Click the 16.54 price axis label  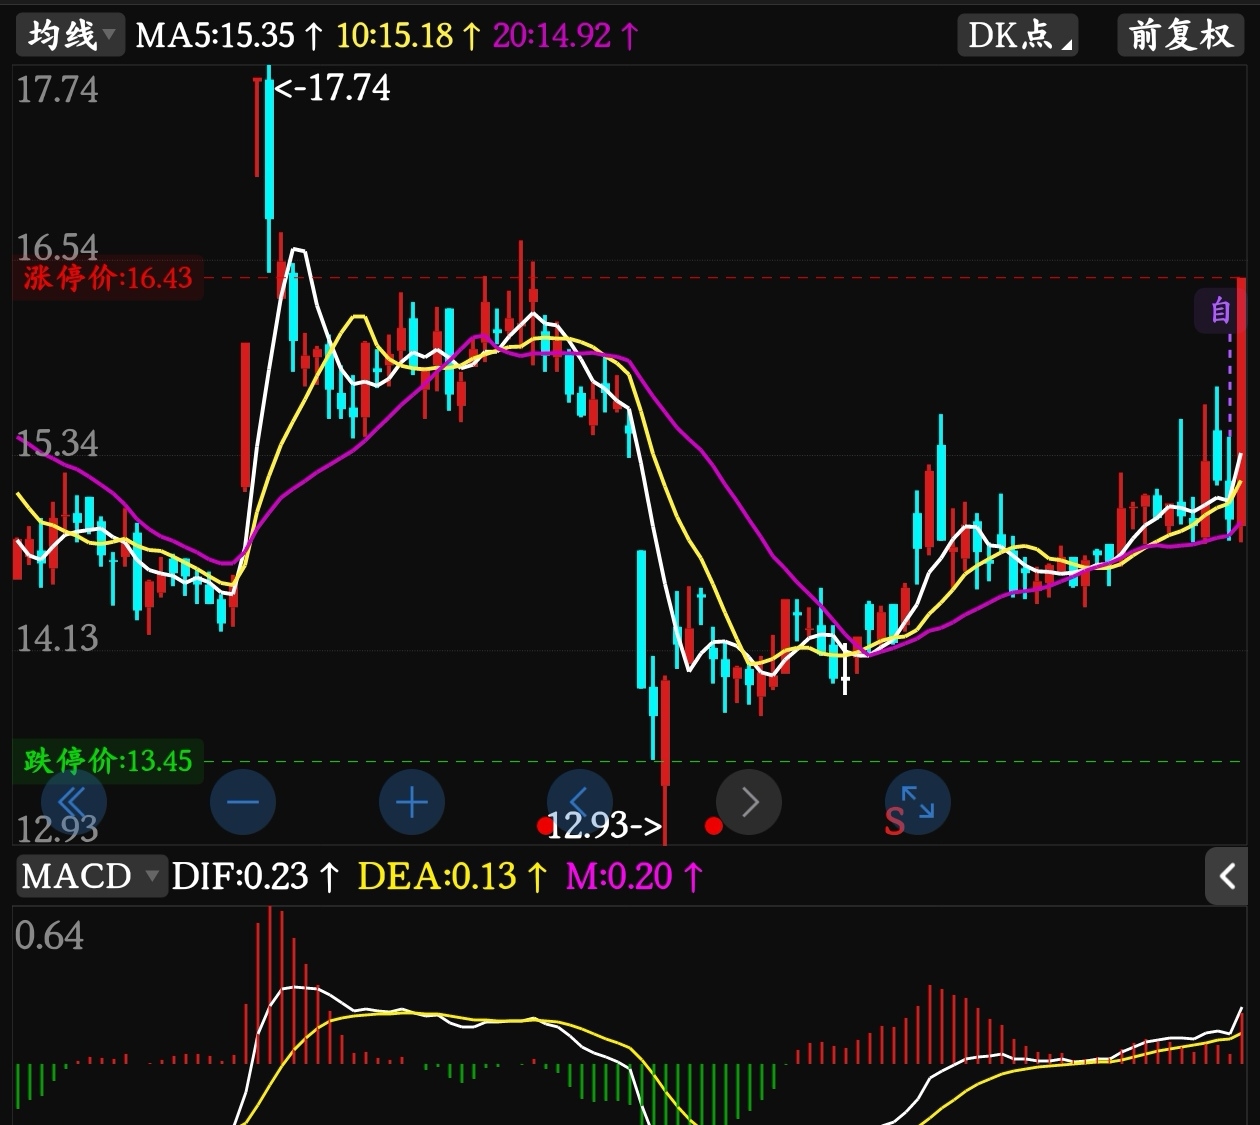[57, 247]
